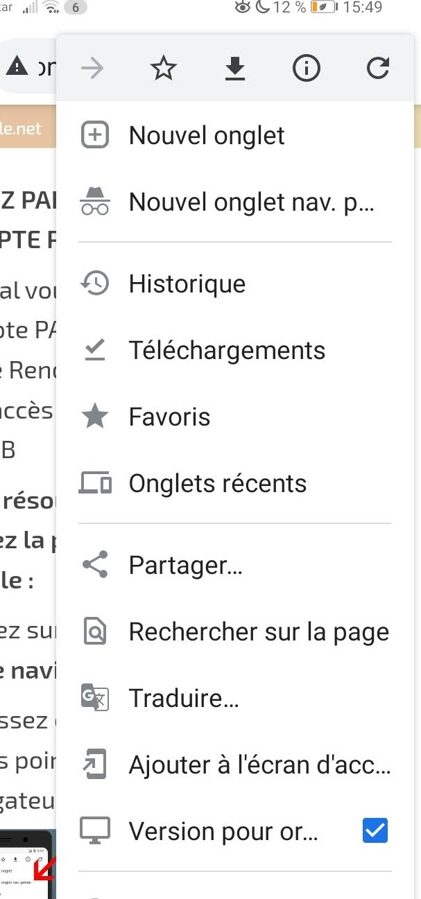
Task: Tap the share icon beside Partager
Action: coord(95,565)
